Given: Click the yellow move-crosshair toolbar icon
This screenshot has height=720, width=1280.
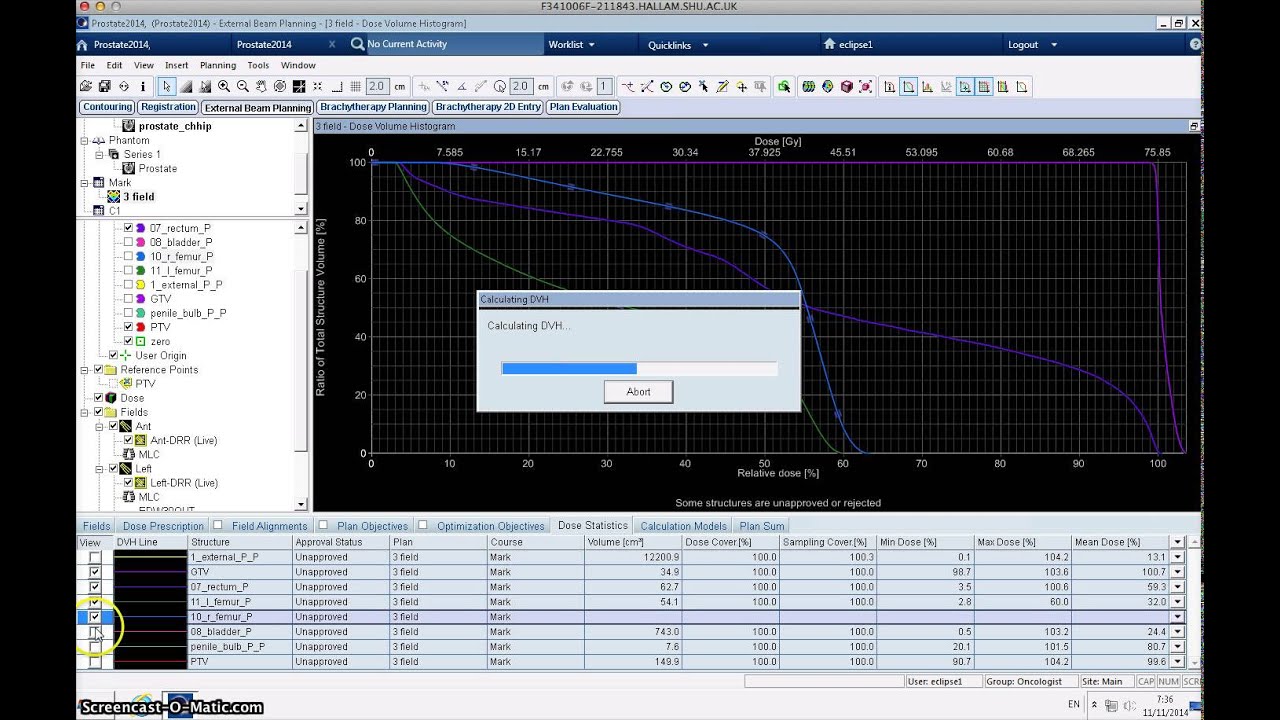Looking at the screenshot, I should (742, 86).
